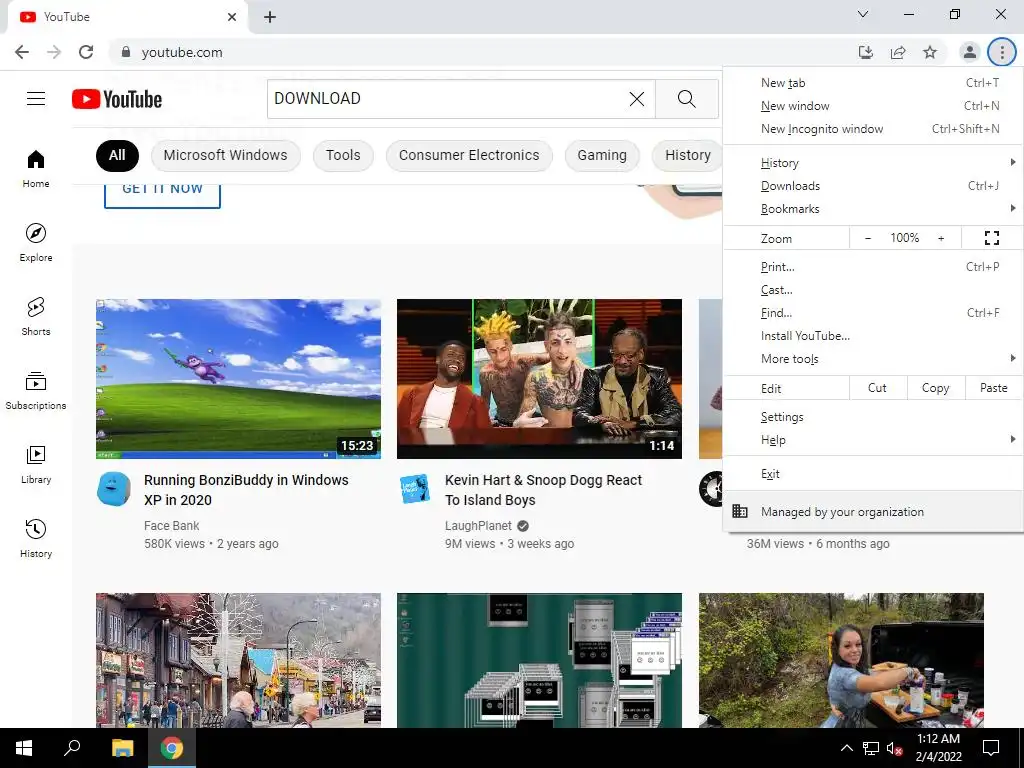The width and height of the screenshot is (1024, 768).
Task: Choose Exit in the Chrome menu
Action: coord(873,474)
